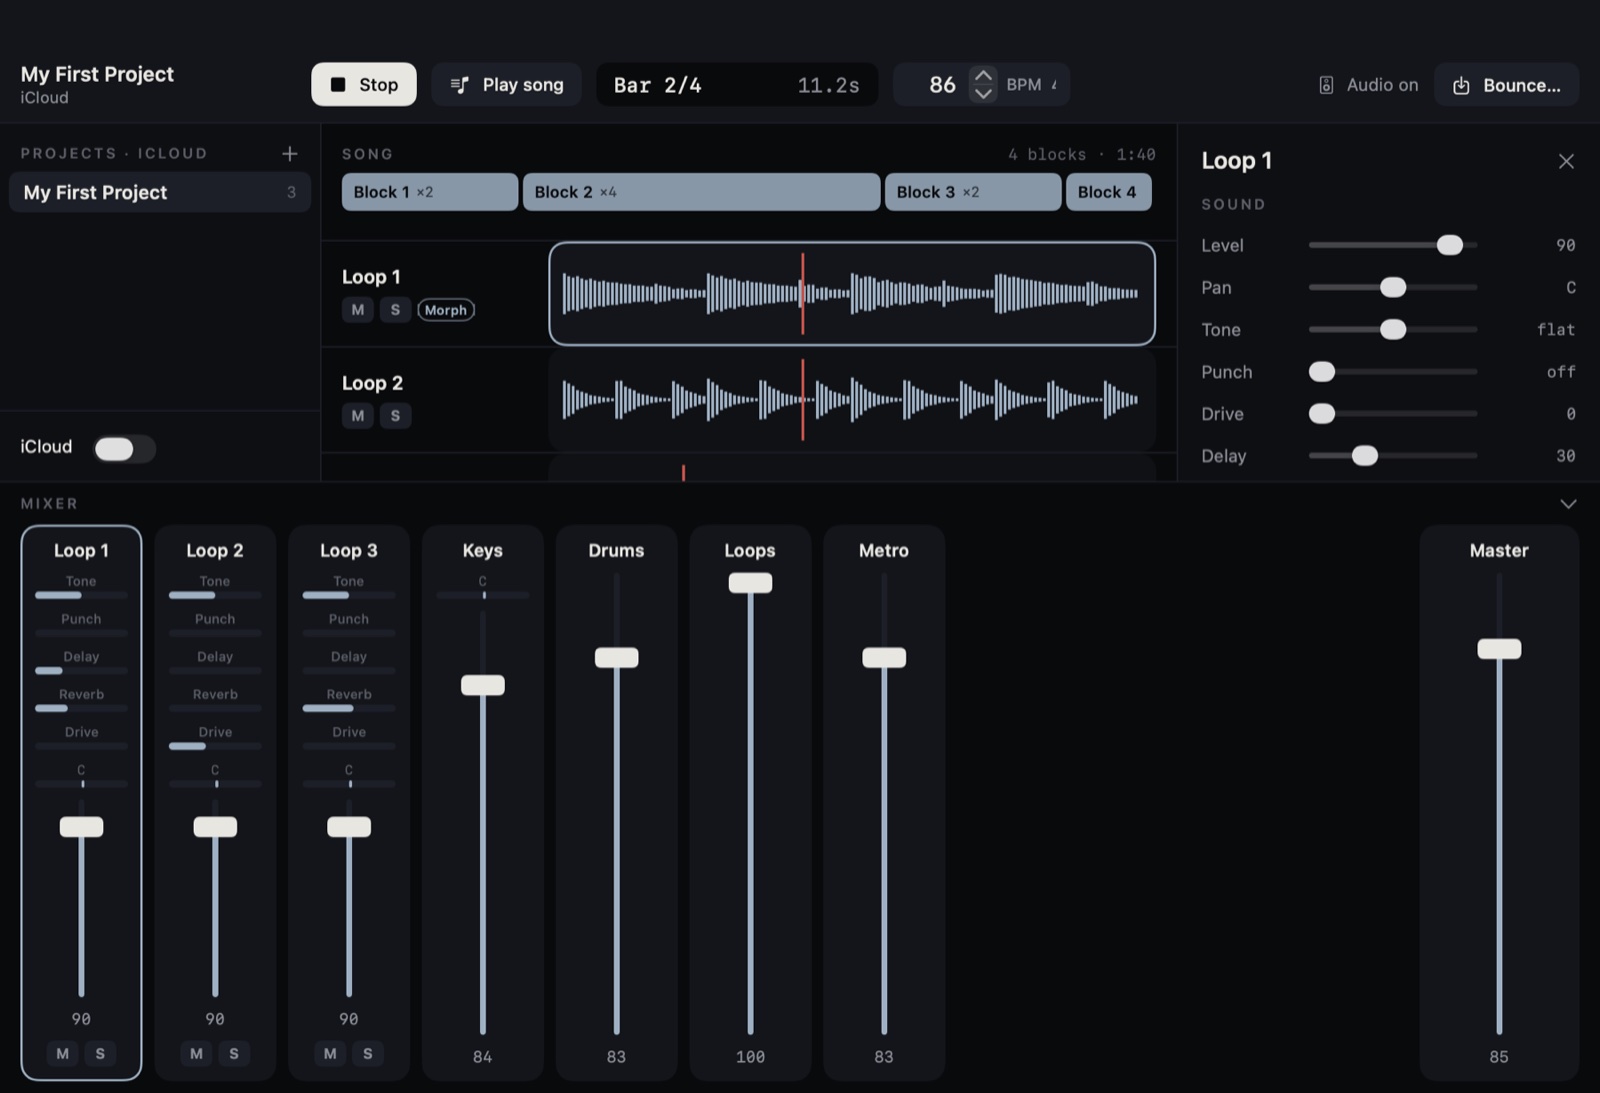Add a new project with plus icon
The height and width of the screenshot is (1093, 1600).
pyautogui.click(x=290, y=153)
